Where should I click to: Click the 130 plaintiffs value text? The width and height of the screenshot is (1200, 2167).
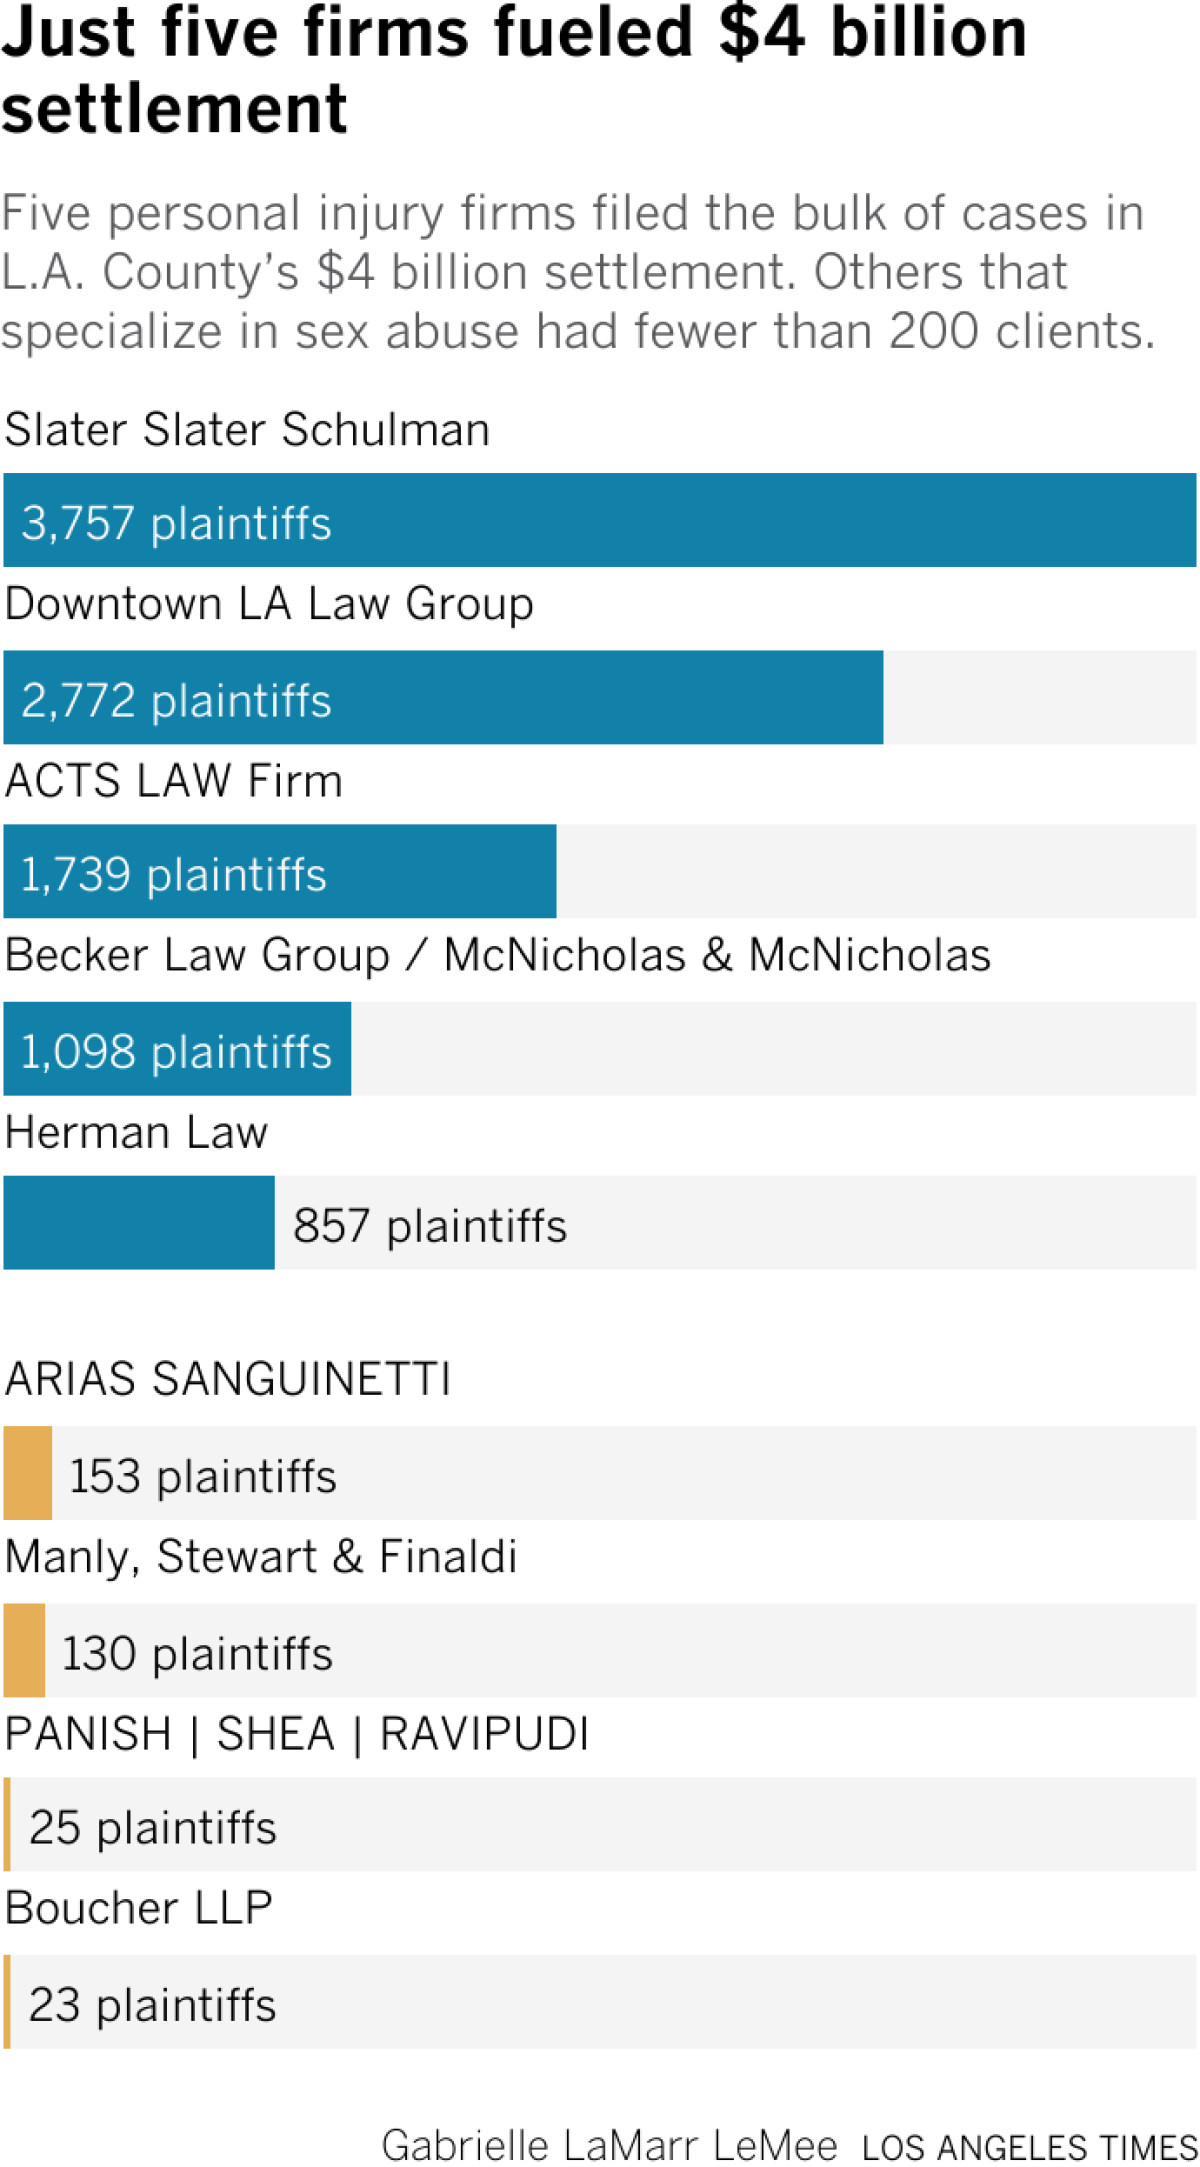click(x=197, y=1653)
